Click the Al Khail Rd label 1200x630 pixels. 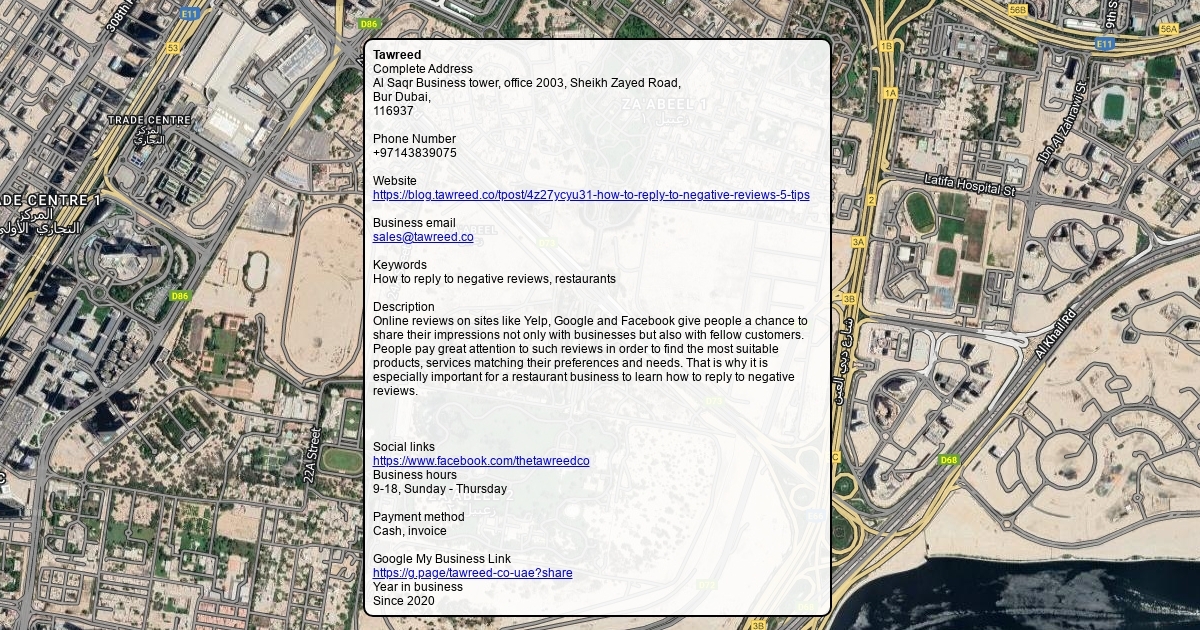point(1055,333)
